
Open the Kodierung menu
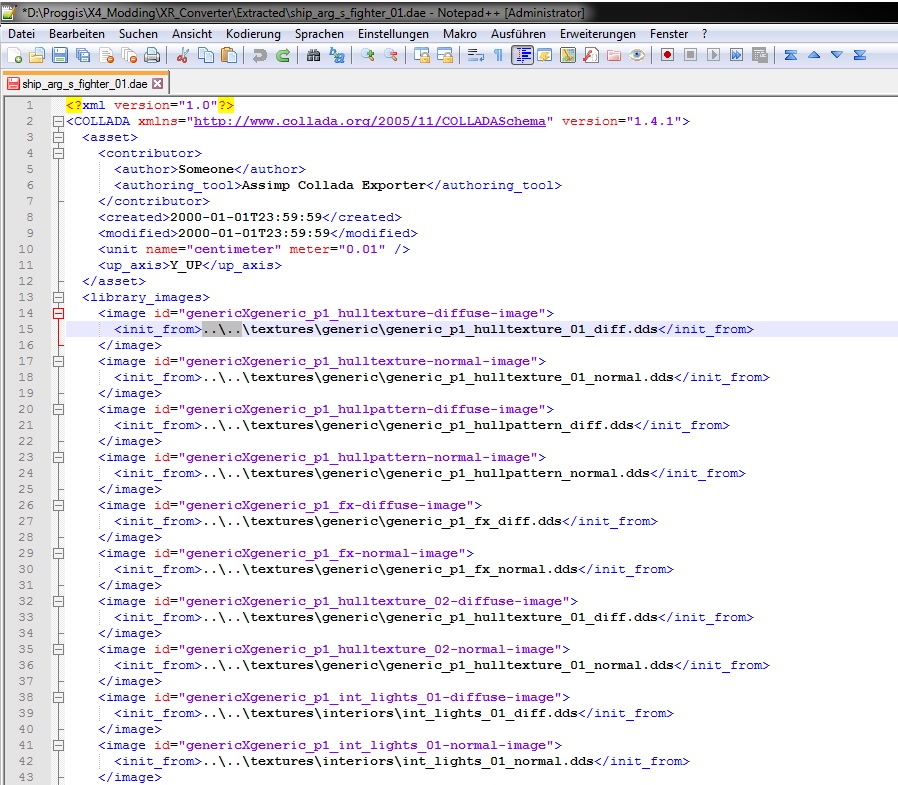click(253, 34)
